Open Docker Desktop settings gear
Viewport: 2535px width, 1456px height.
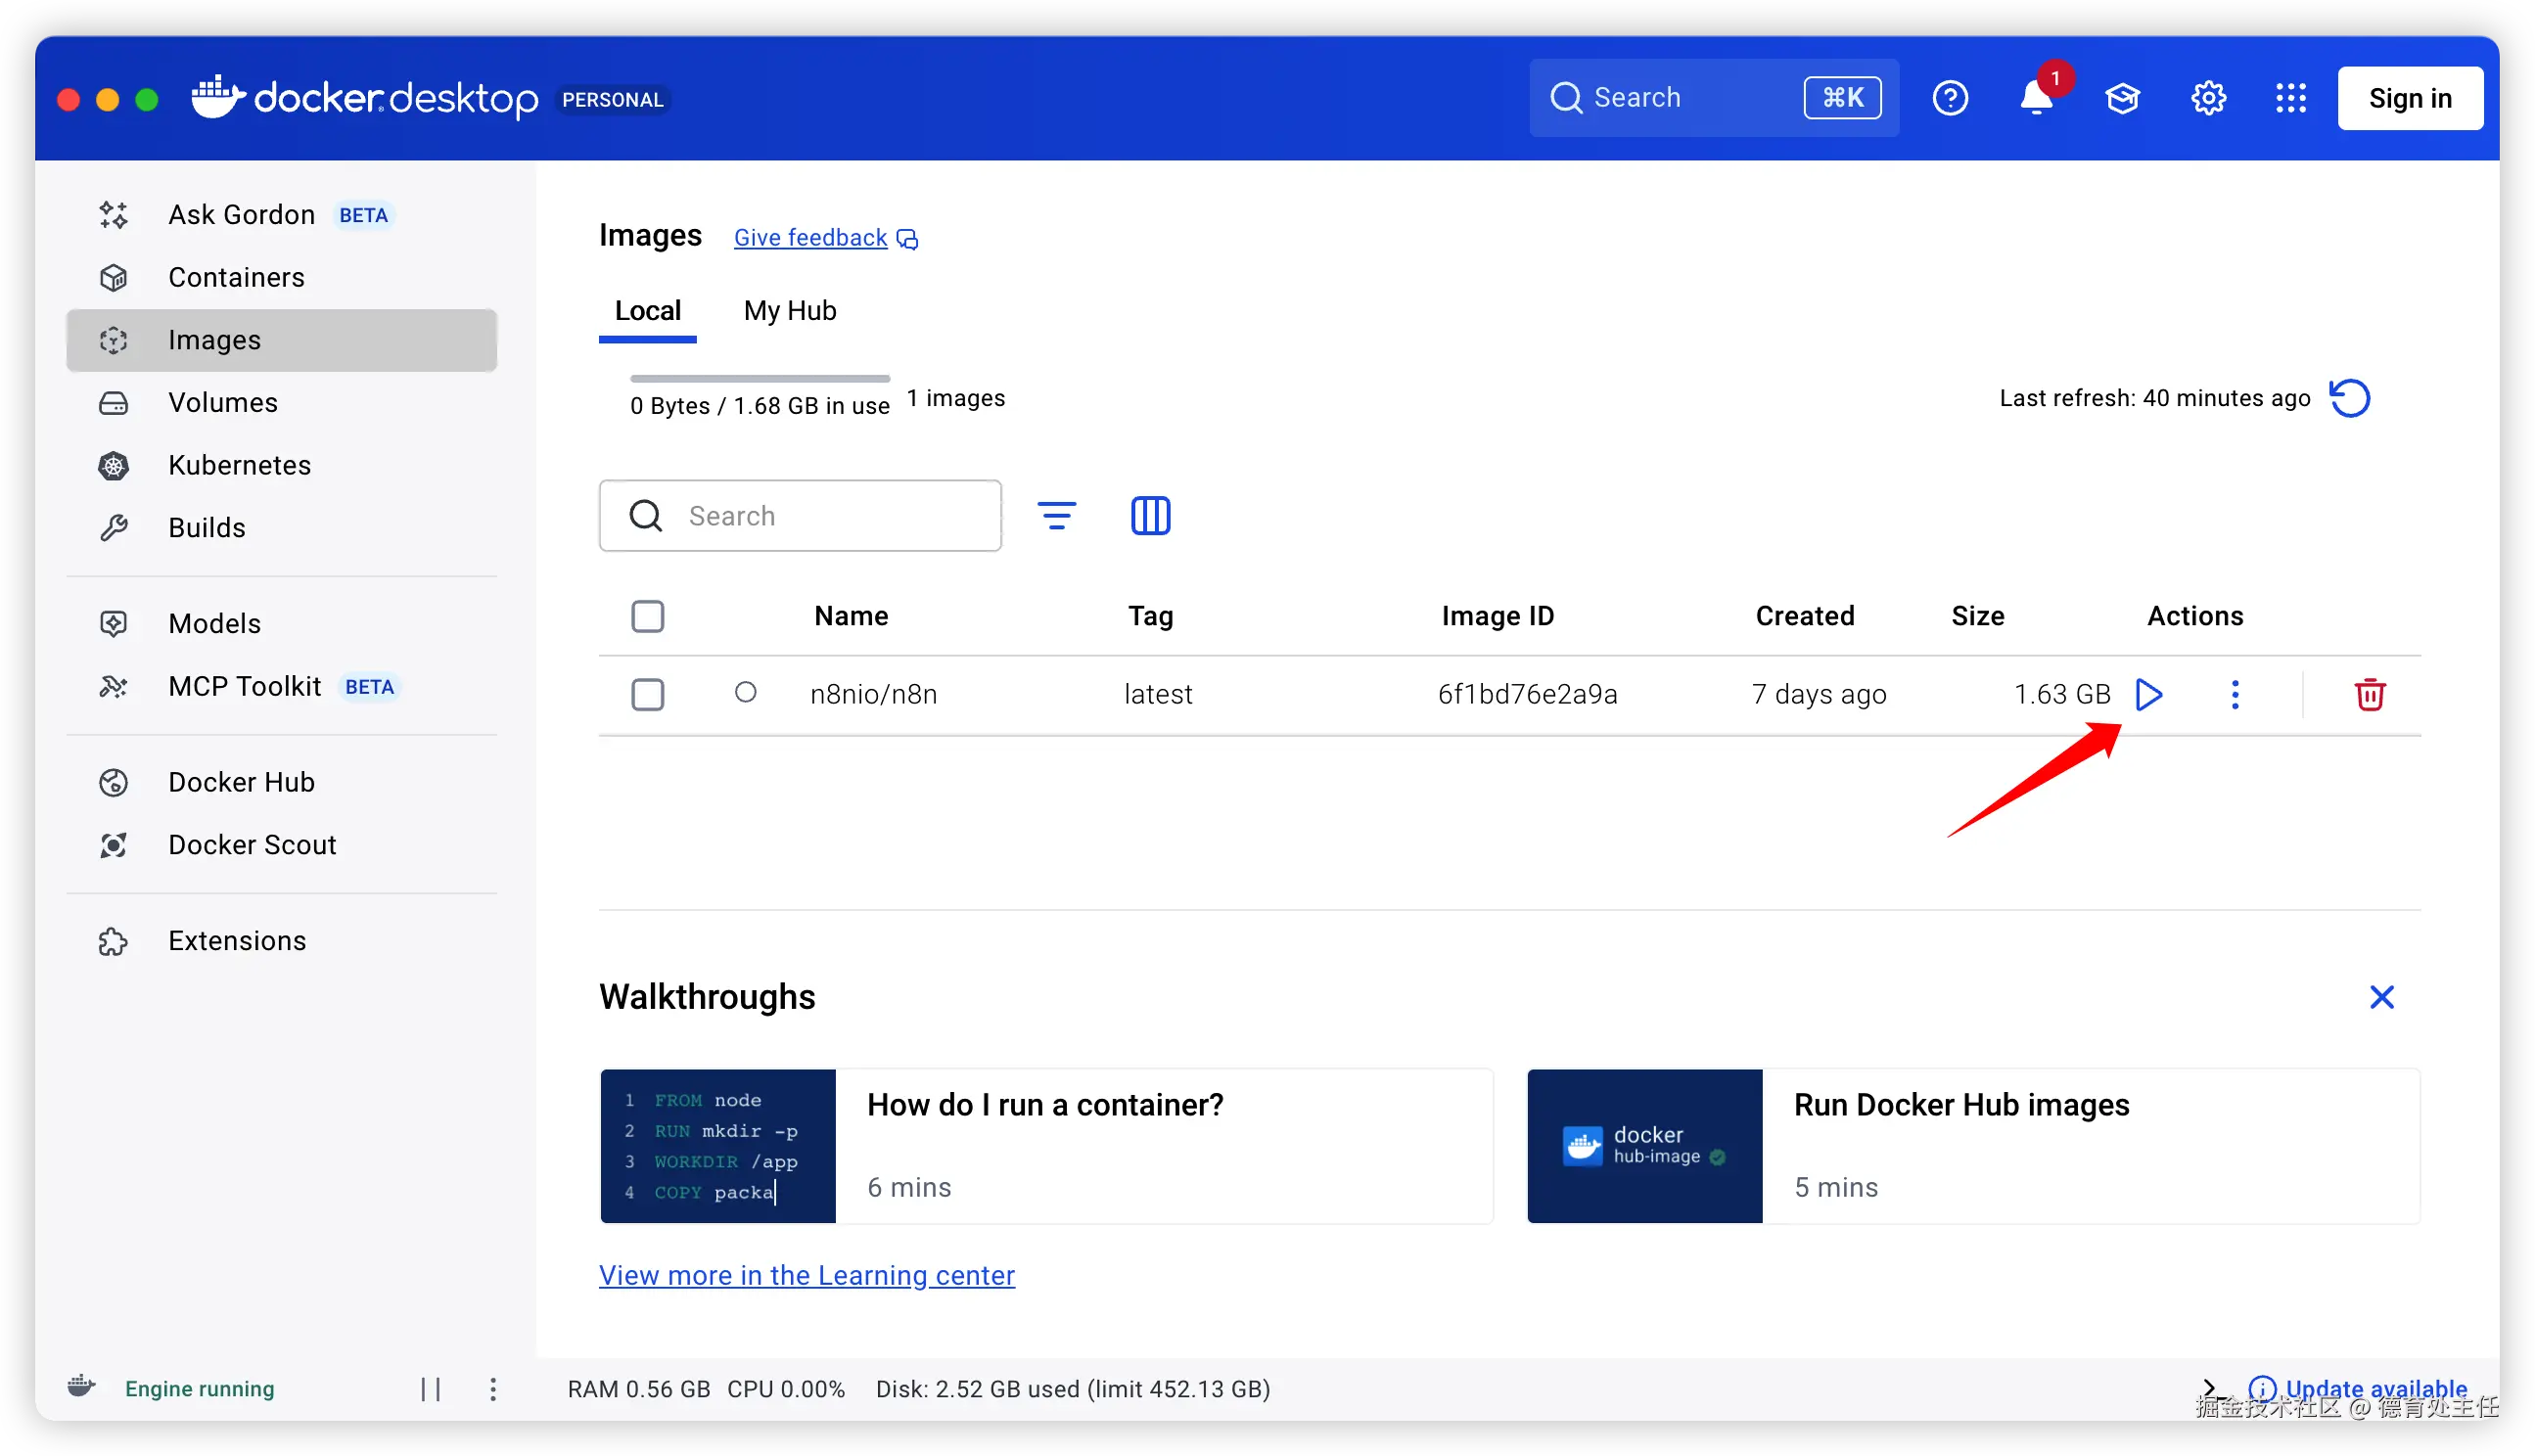[2208, 98]
